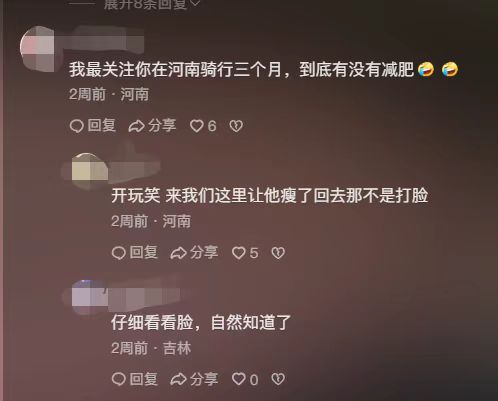Reply to the comment about 减肥
Screen dimensions: 498x401
point(93,126)
